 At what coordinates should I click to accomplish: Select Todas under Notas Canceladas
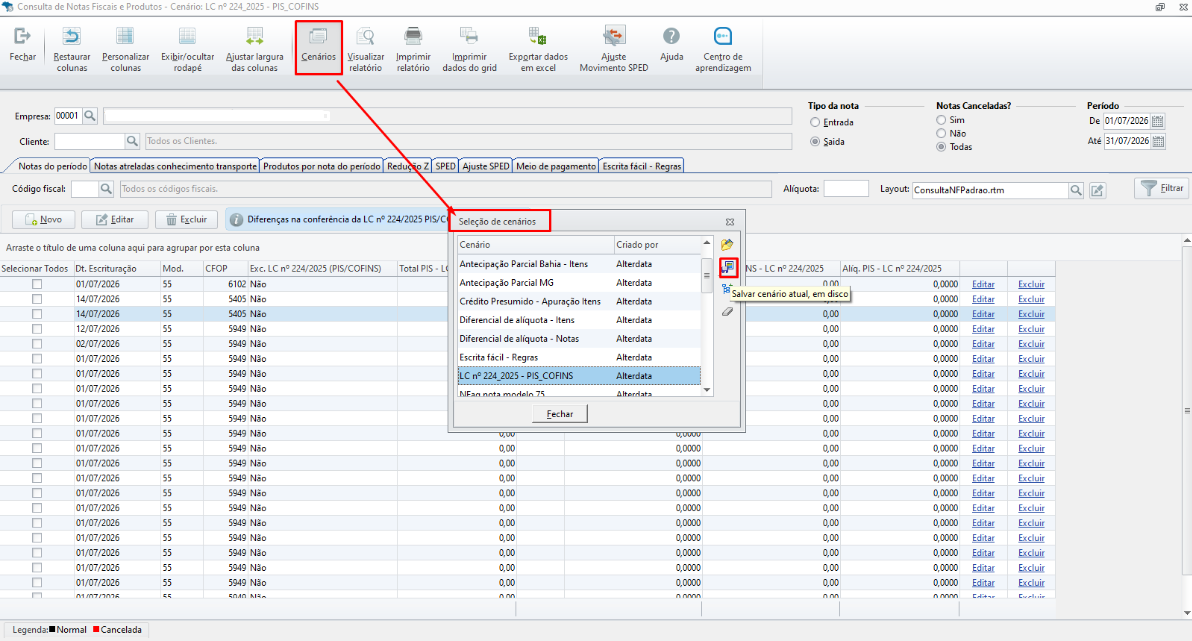coord(941,147)
